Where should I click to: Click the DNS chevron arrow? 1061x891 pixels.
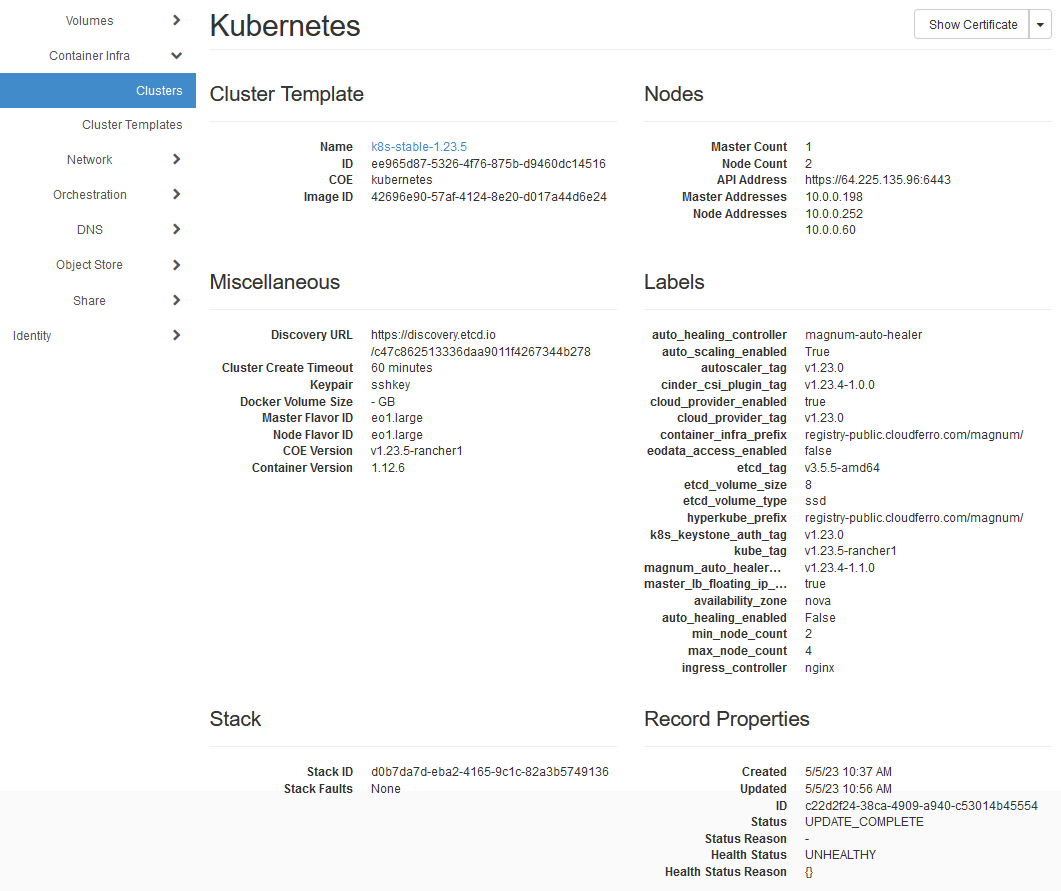pyautogui.click(x=176, y=229)
